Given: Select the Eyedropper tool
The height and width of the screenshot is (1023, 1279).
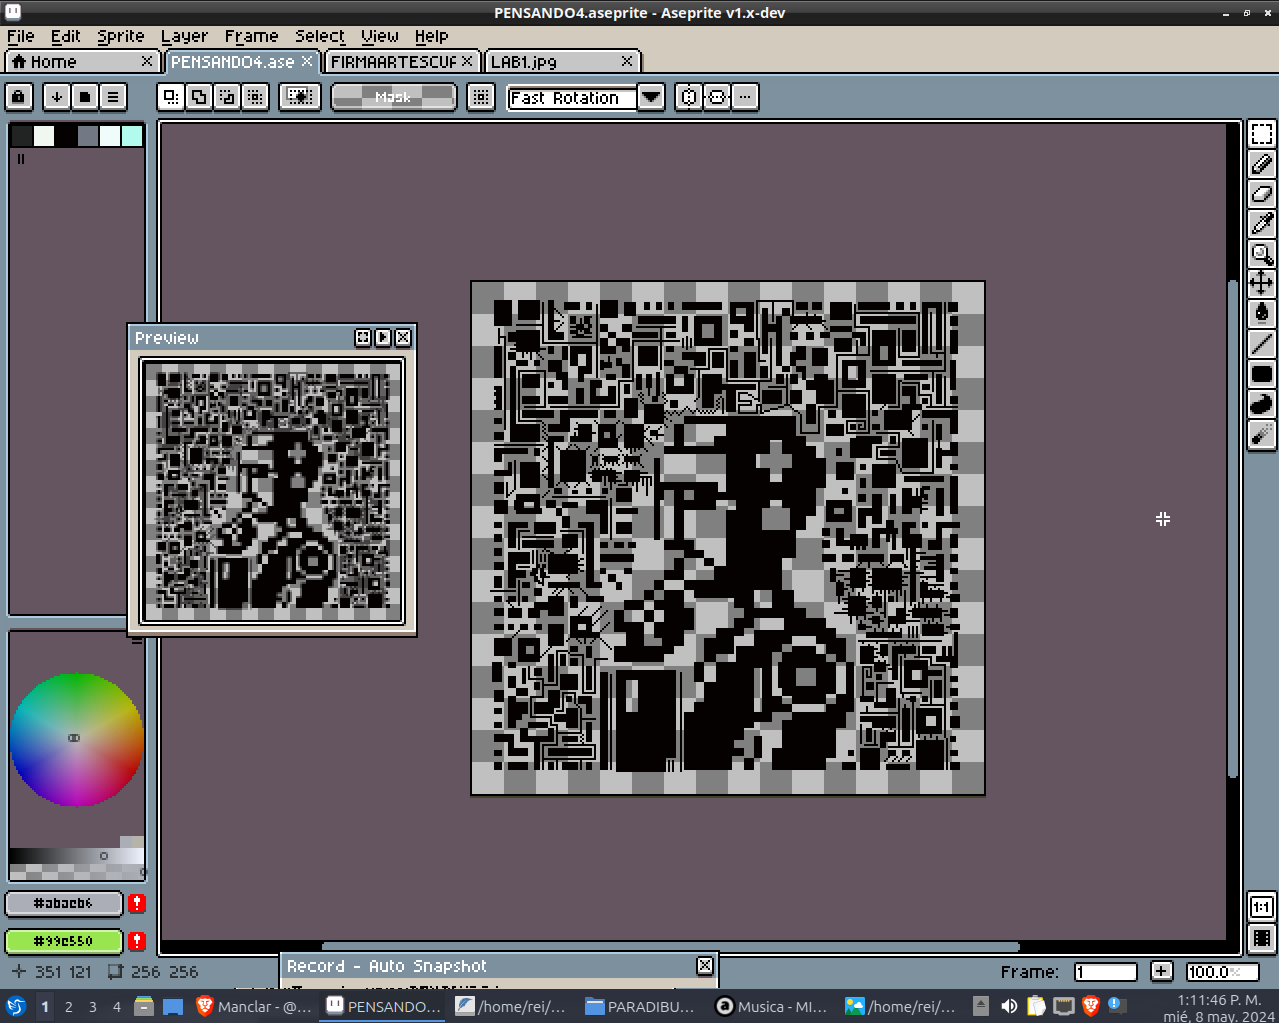Looking at the screenshot, I should tap(1262, 224).
